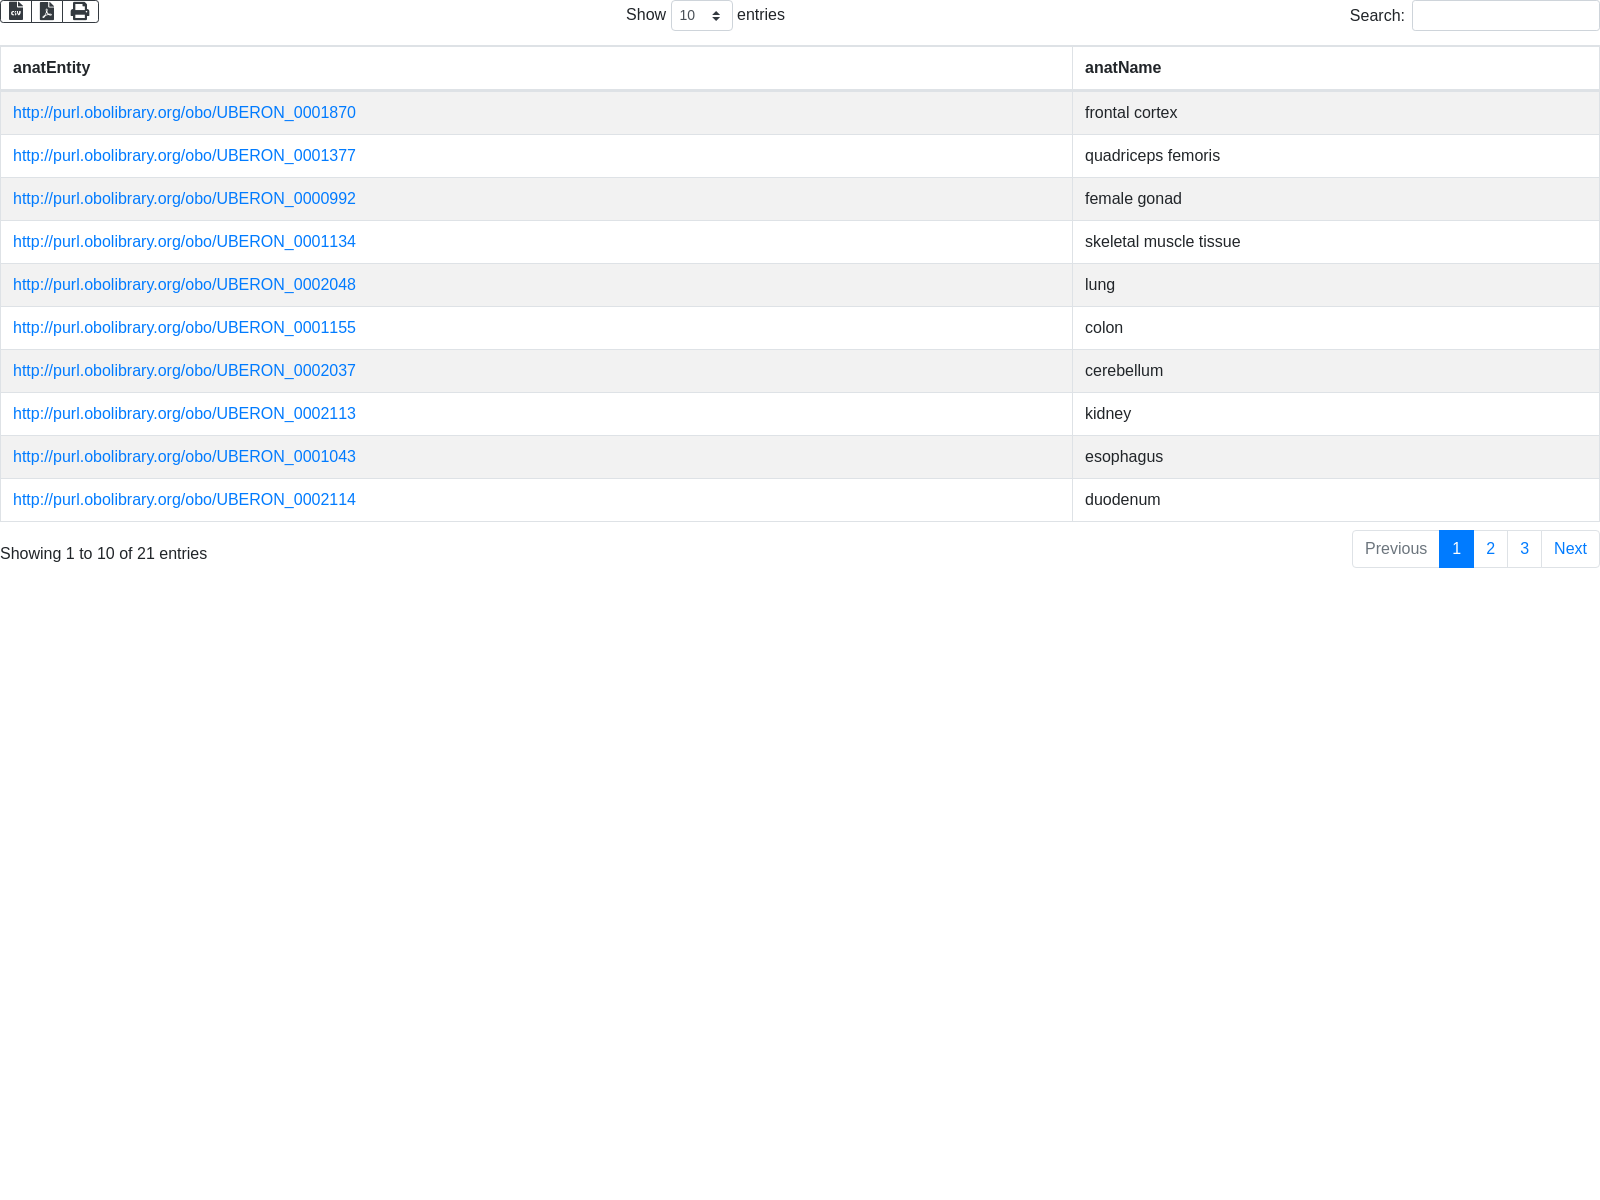
Task: Open the UBERON_0001377 link
Action: (184, 156)
